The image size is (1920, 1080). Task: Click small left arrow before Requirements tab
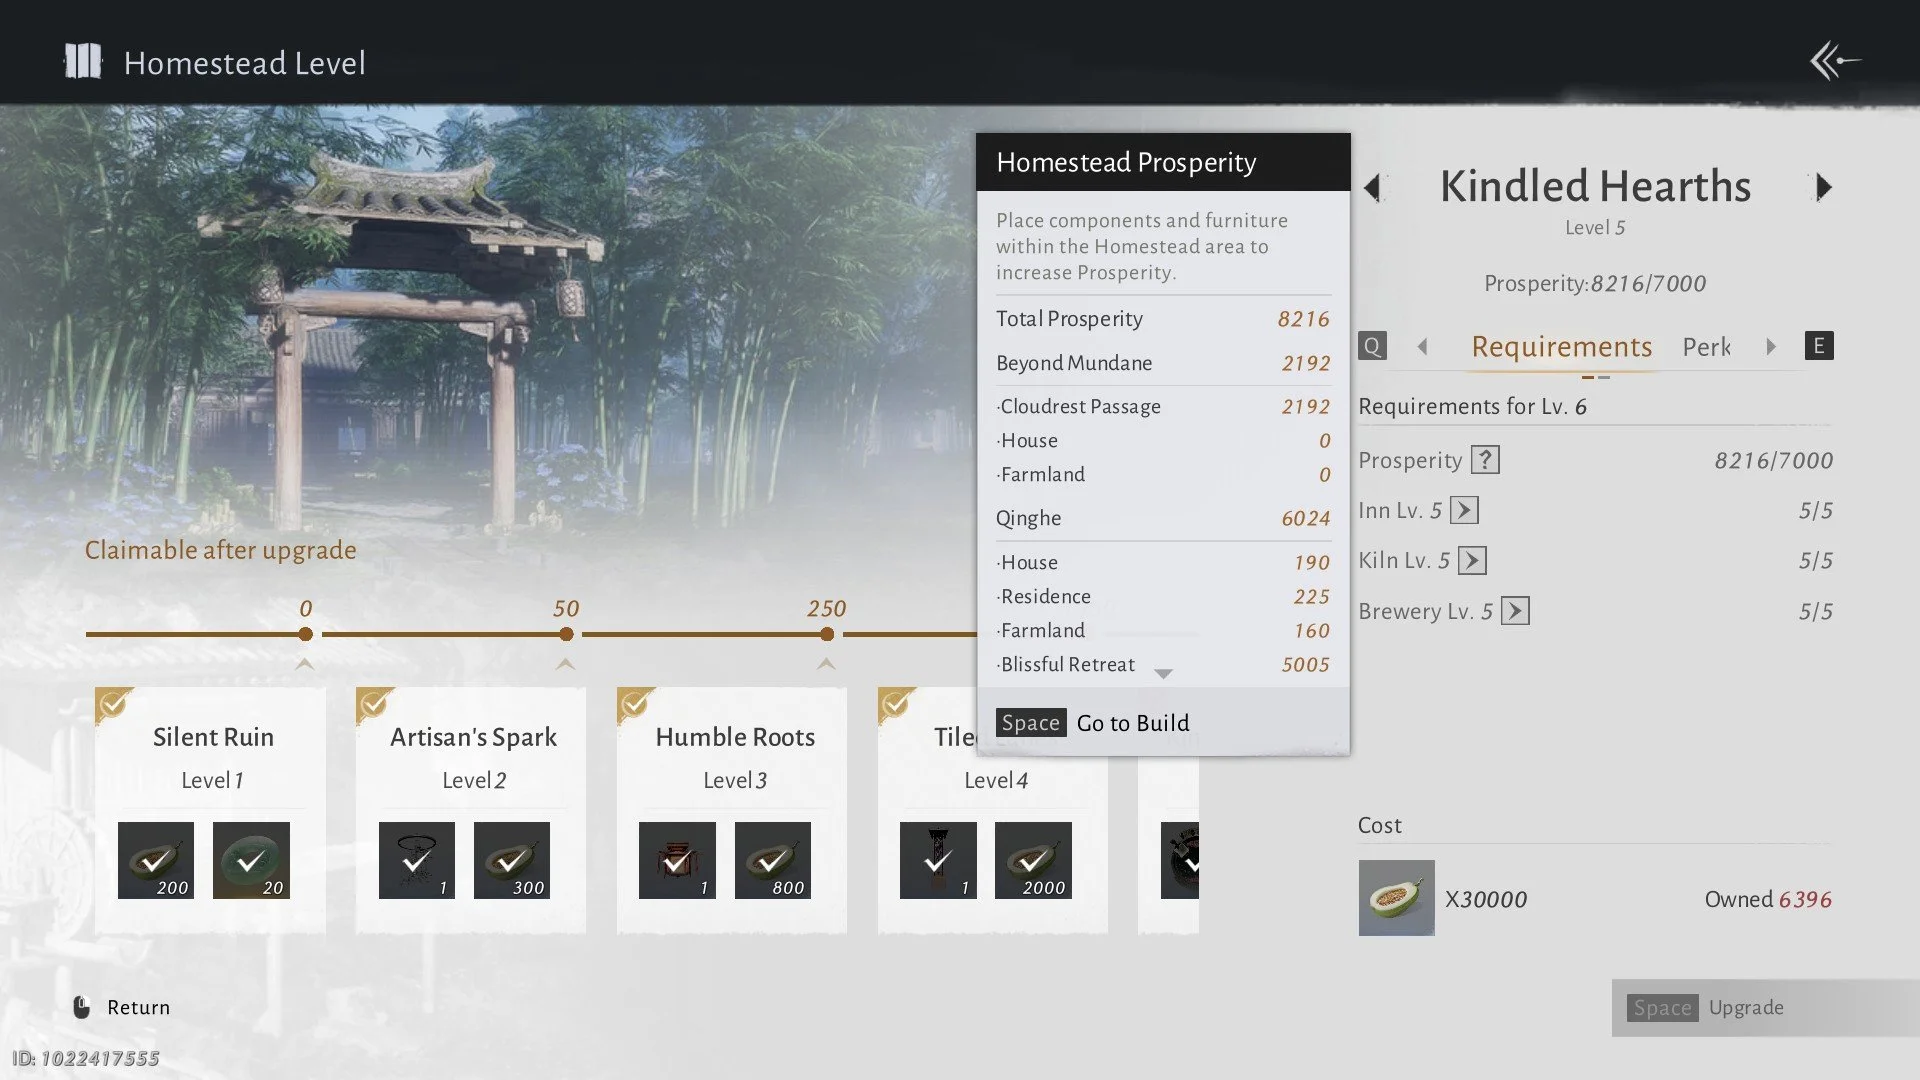click(1422, 346)
